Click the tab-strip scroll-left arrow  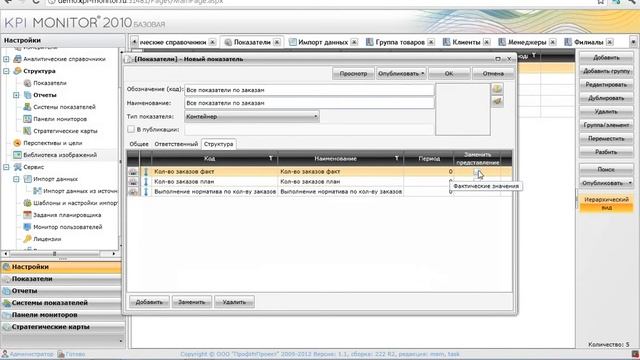pyautogui.click(x=134, y=42)
